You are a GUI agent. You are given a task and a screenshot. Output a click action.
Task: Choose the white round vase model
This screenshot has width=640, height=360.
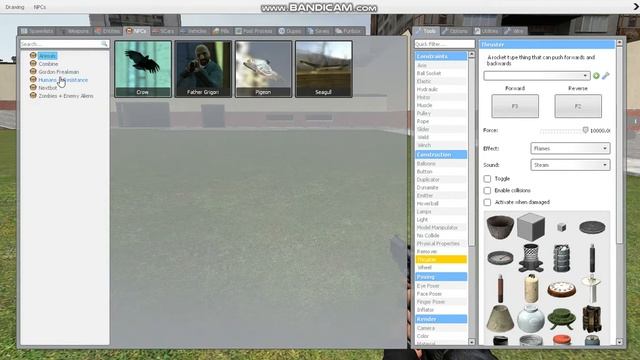[531, 319]
